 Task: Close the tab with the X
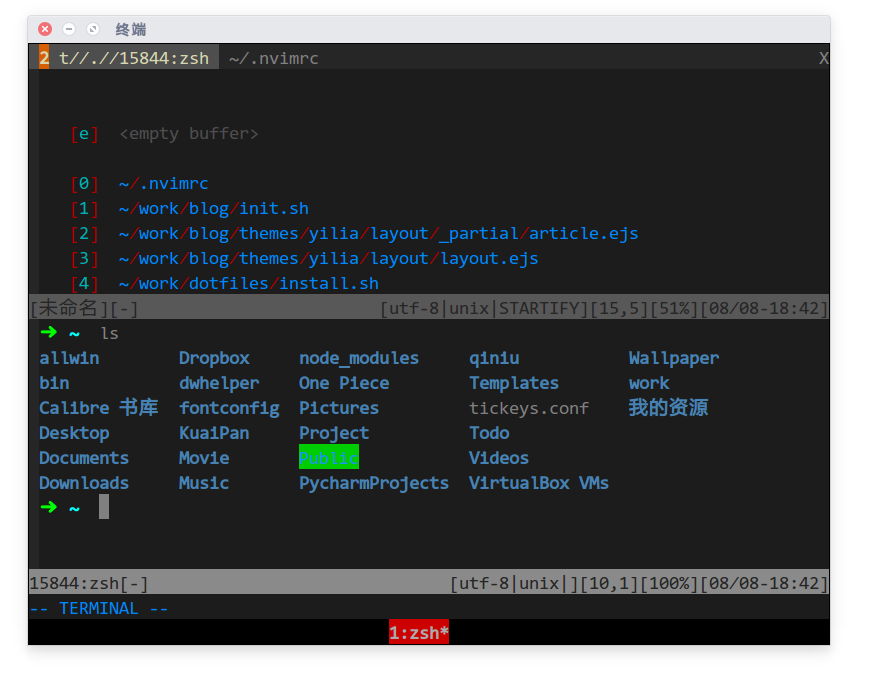(823, 58)
